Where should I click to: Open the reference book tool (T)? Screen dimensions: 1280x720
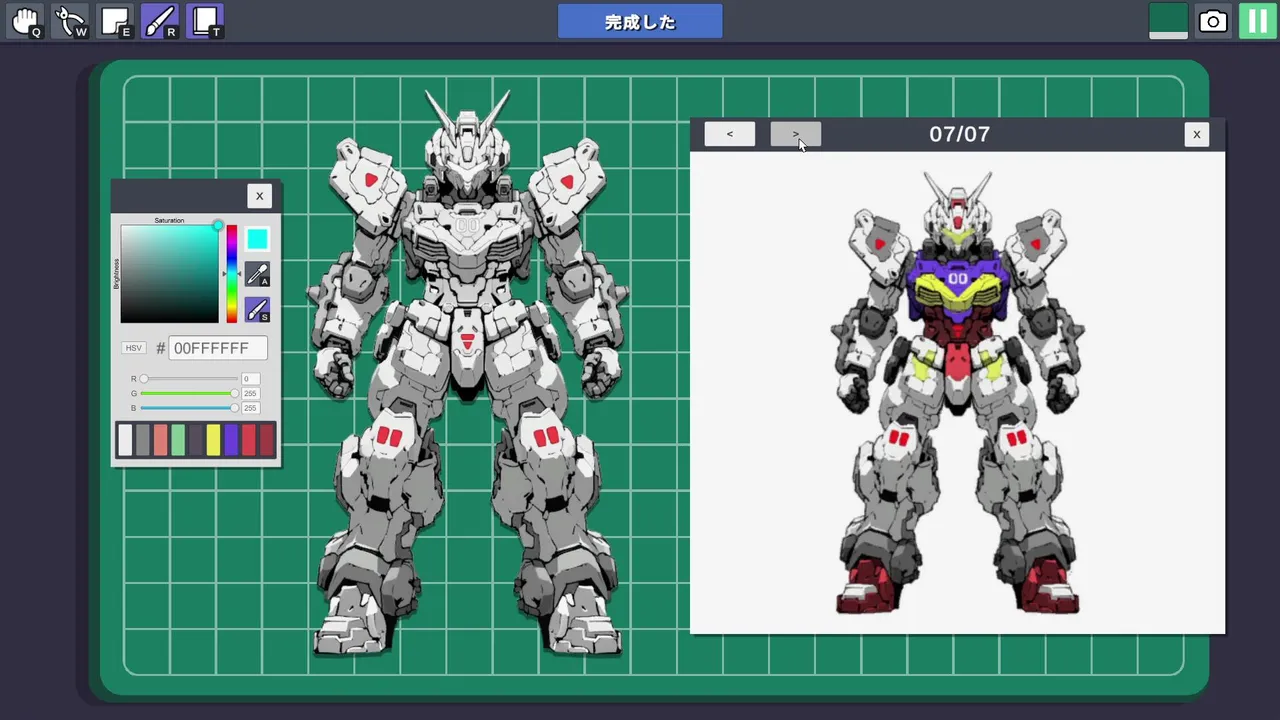205,21
